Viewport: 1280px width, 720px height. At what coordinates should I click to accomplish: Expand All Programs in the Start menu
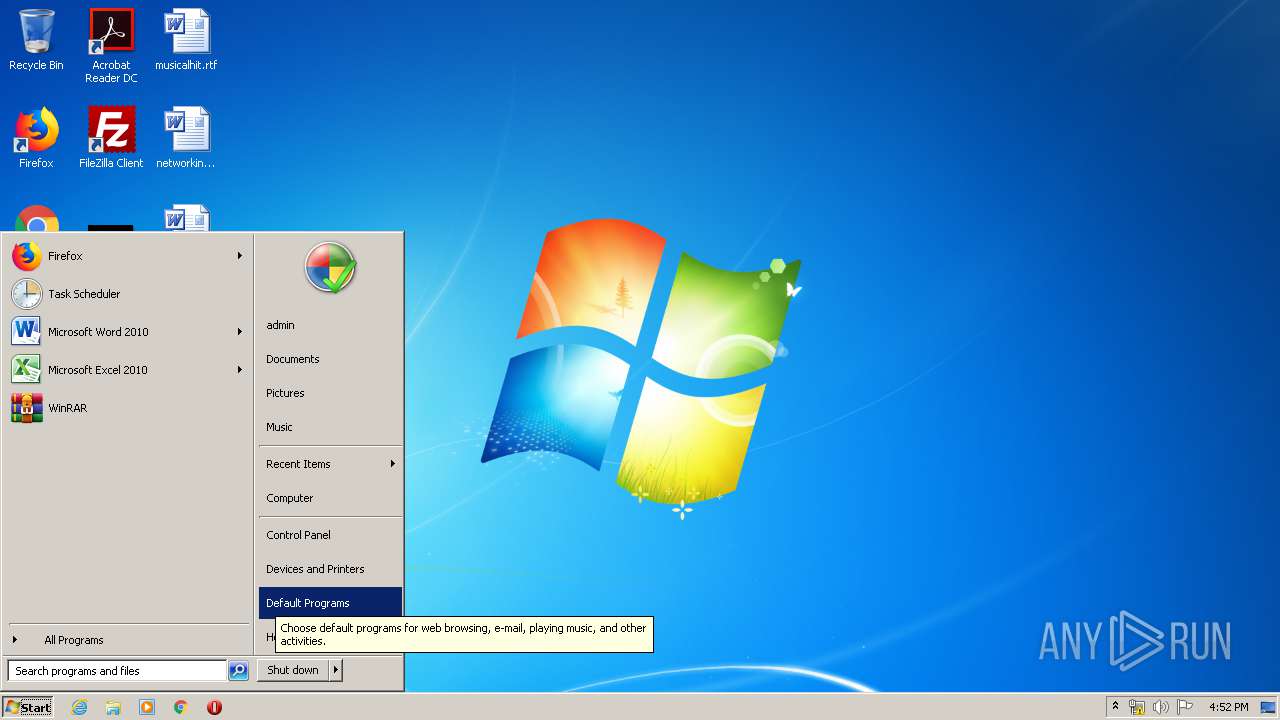pos(126,640)
